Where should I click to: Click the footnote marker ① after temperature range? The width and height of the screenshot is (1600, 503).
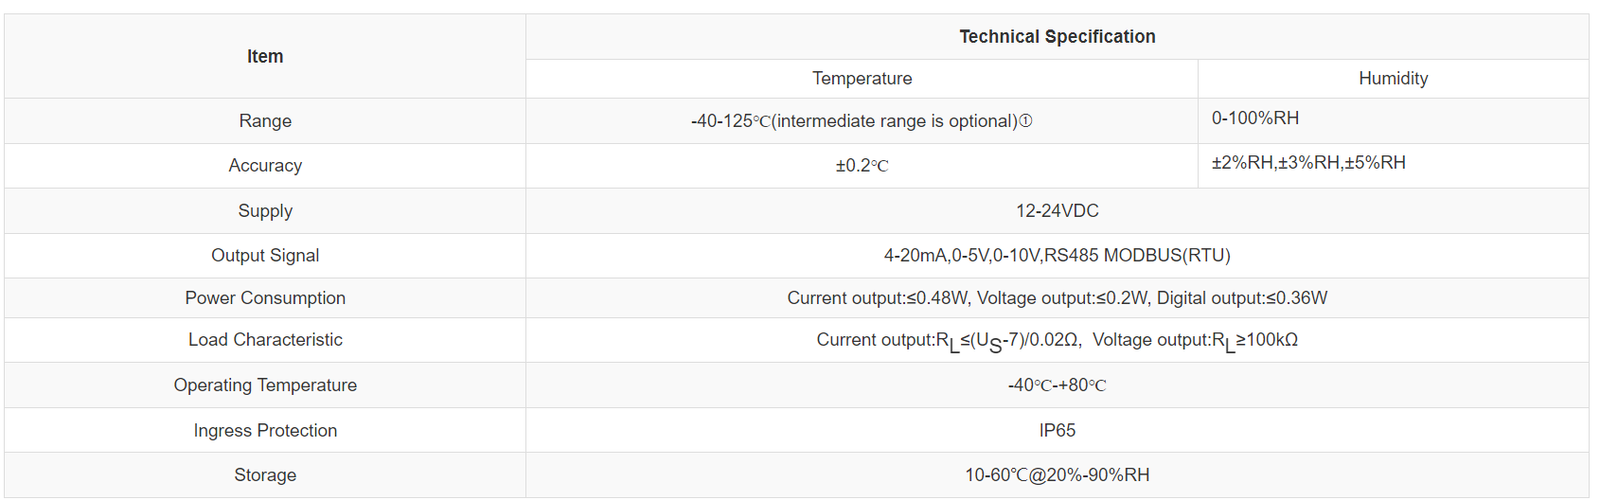click(1025, 121)
